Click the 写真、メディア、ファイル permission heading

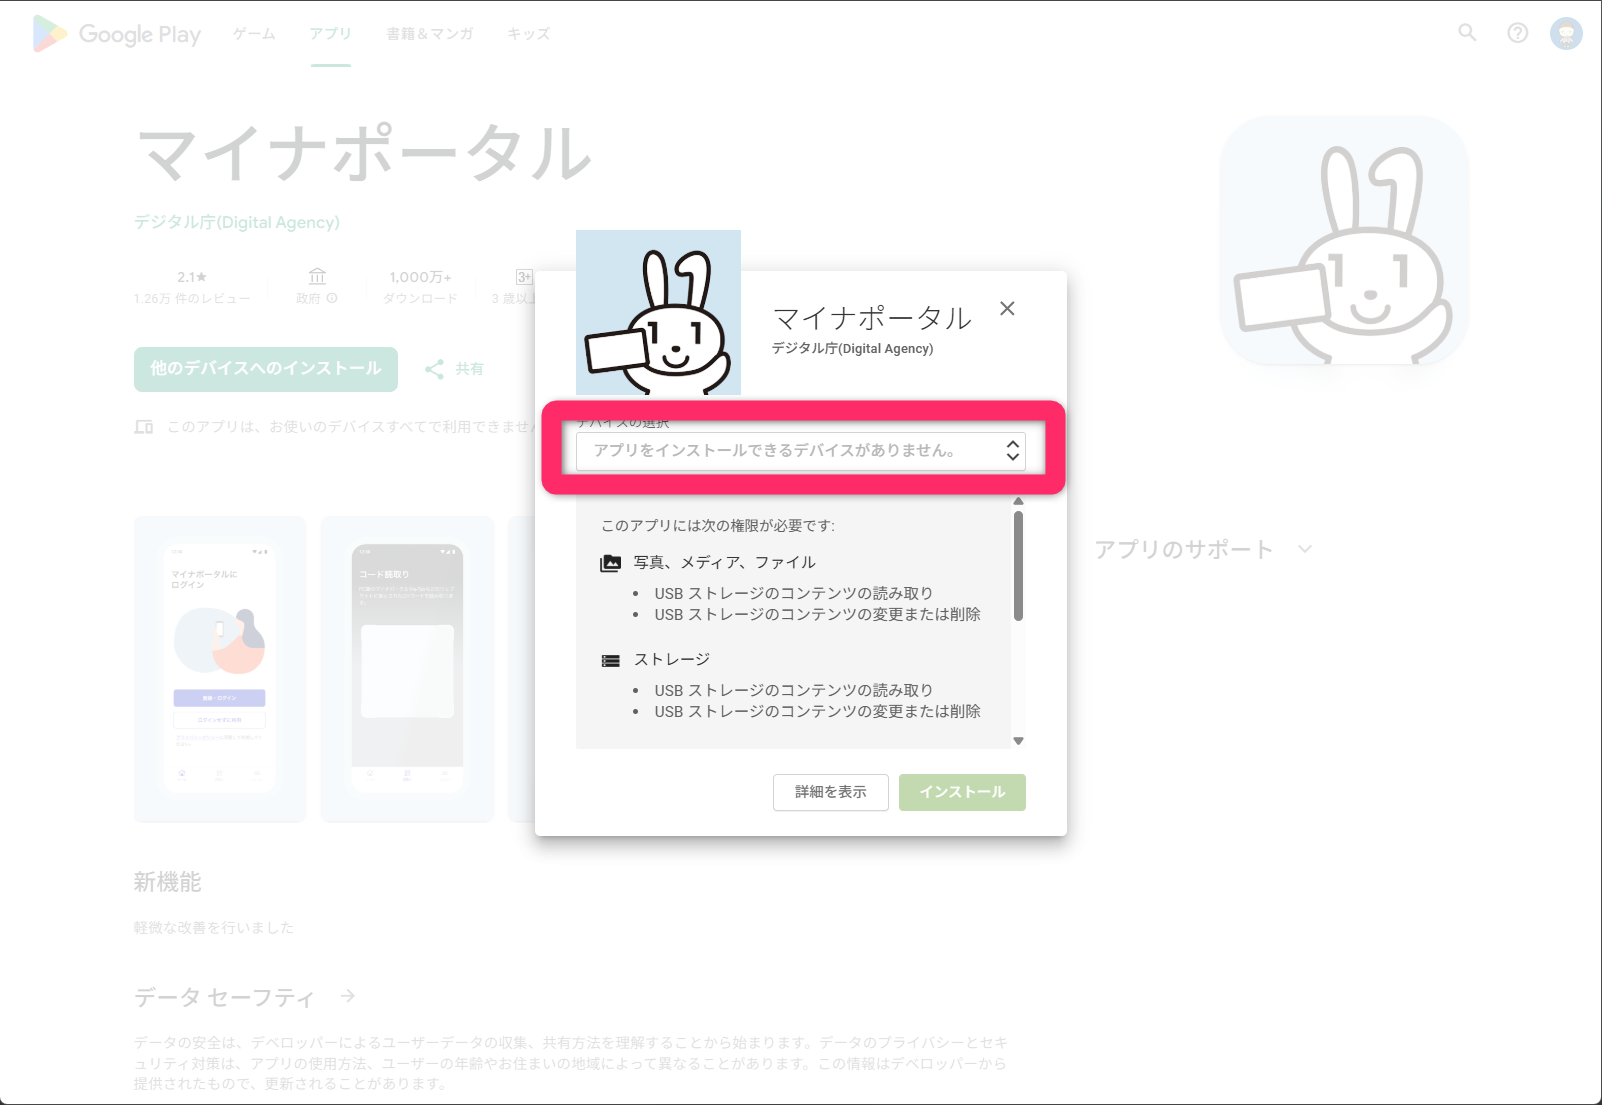coord(725,563)
